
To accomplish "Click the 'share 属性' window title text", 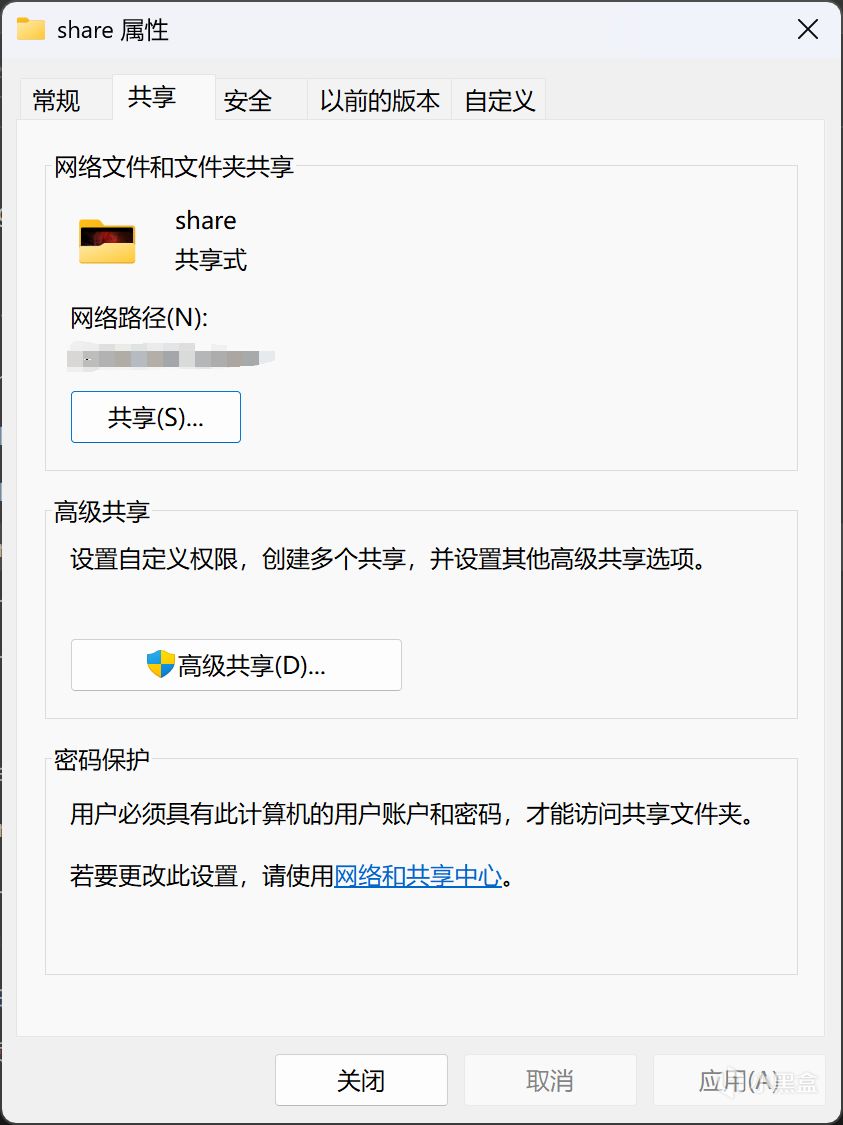I will pyautogui.click(x=113, y=30).
